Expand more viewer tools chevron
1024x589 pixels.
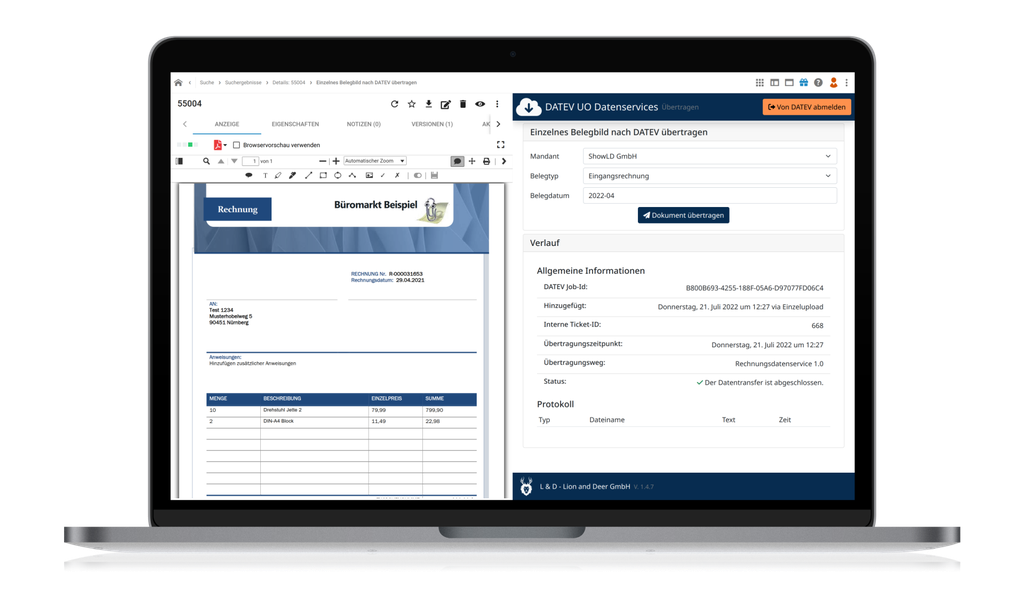[504, 161]
